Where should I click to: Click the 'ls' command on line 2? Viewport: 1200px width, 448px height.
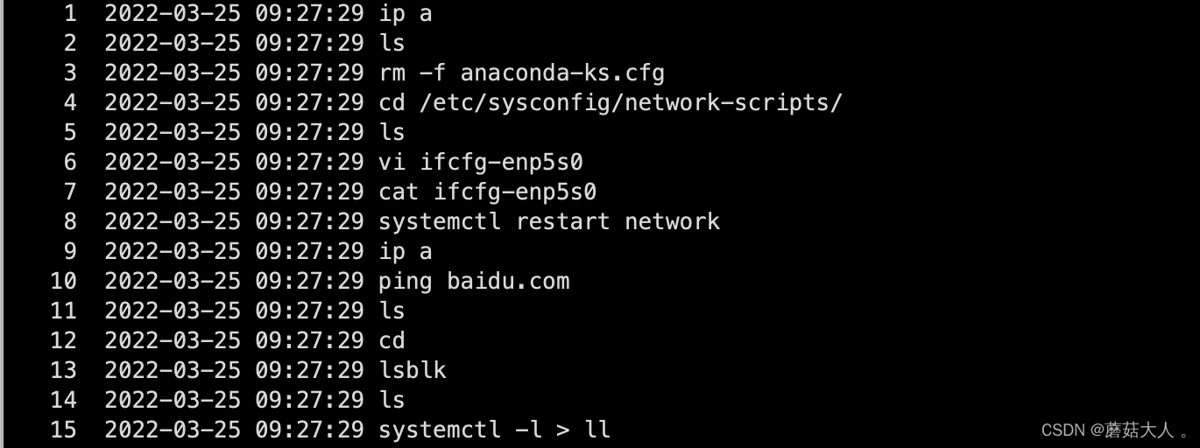click(x=392, y=44)
